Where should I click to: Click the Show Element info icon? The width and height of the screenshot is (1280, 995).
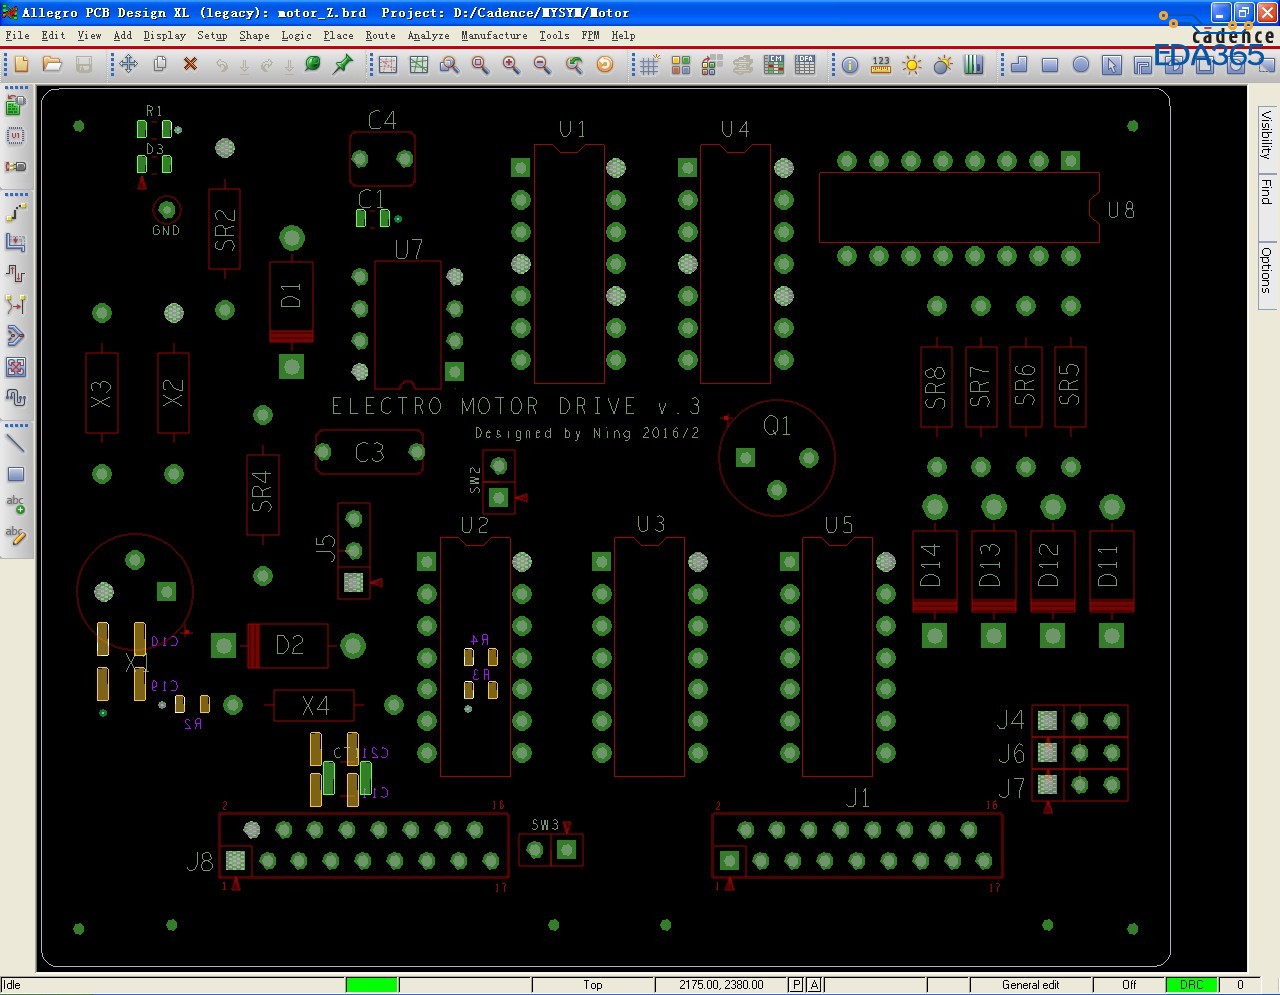coord(850,65)
